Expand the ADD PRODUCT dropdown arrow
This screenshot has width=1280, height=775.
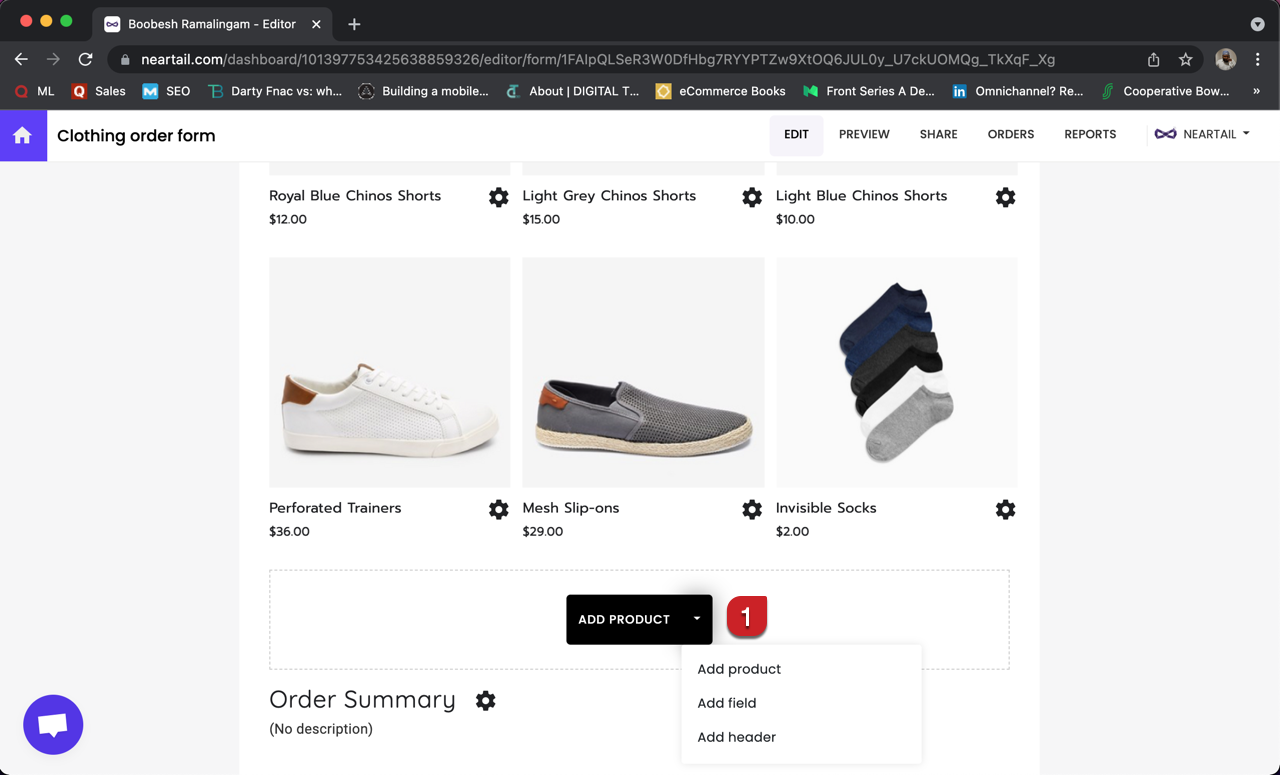(x=697, y=619)
